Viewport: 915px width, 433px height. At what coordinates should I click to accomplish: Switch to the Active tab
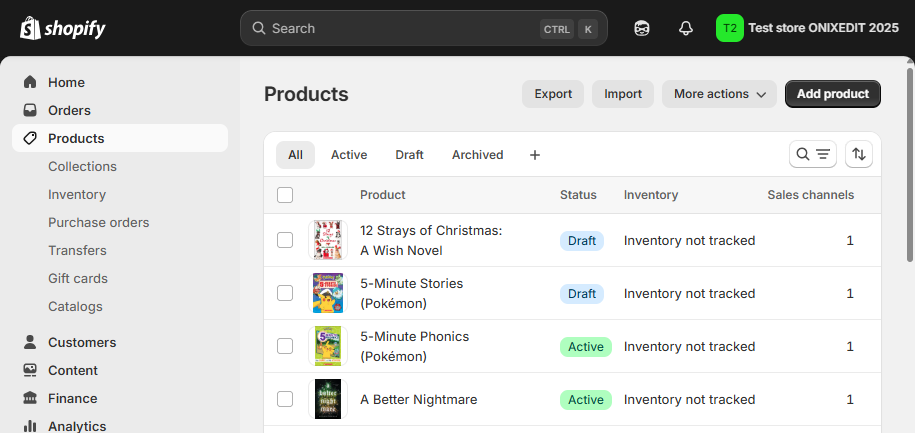coord(349,155)
